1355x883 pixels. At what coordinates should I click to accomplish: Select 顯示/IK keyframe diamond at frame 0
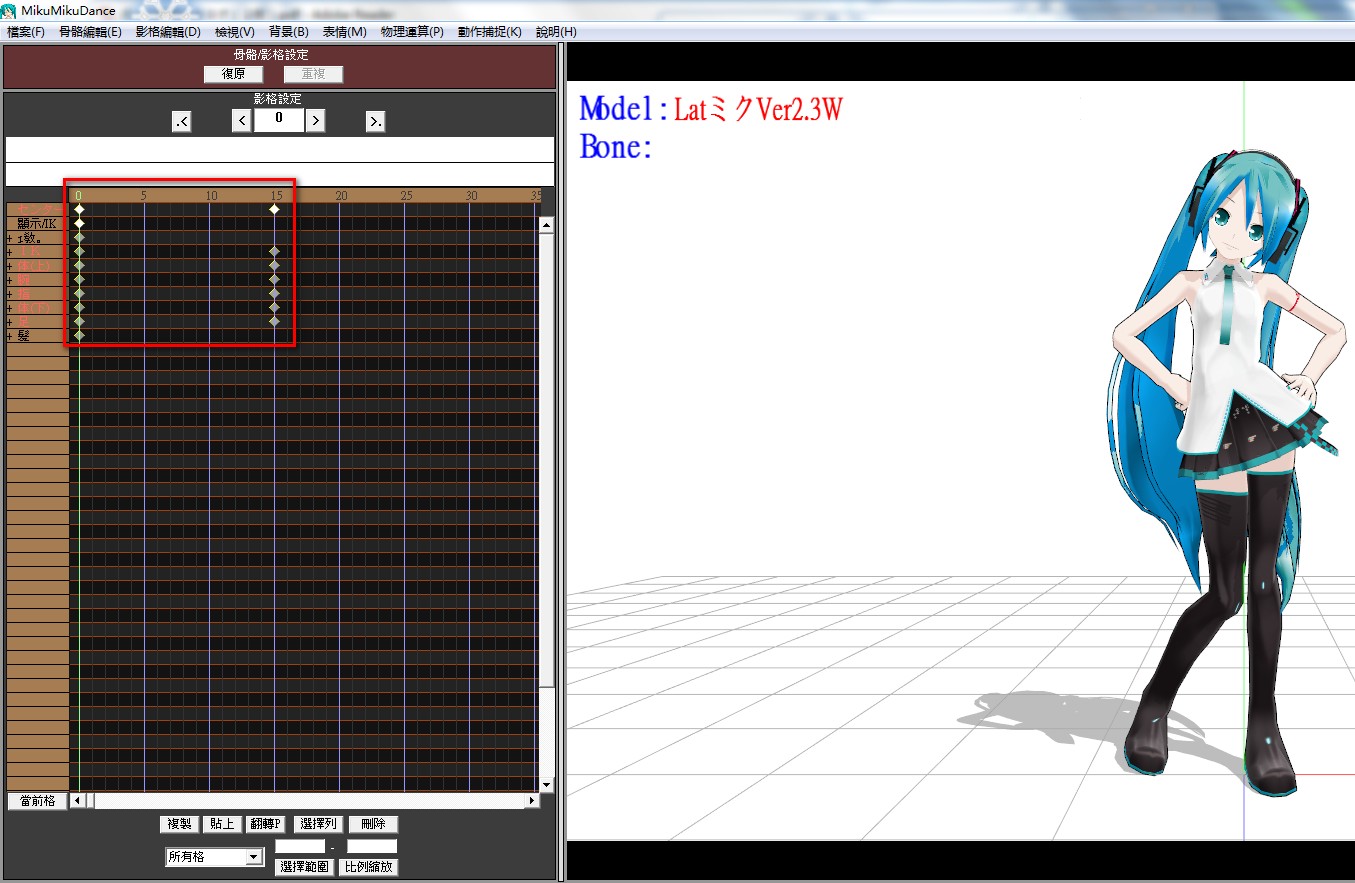tap(79, 223)
